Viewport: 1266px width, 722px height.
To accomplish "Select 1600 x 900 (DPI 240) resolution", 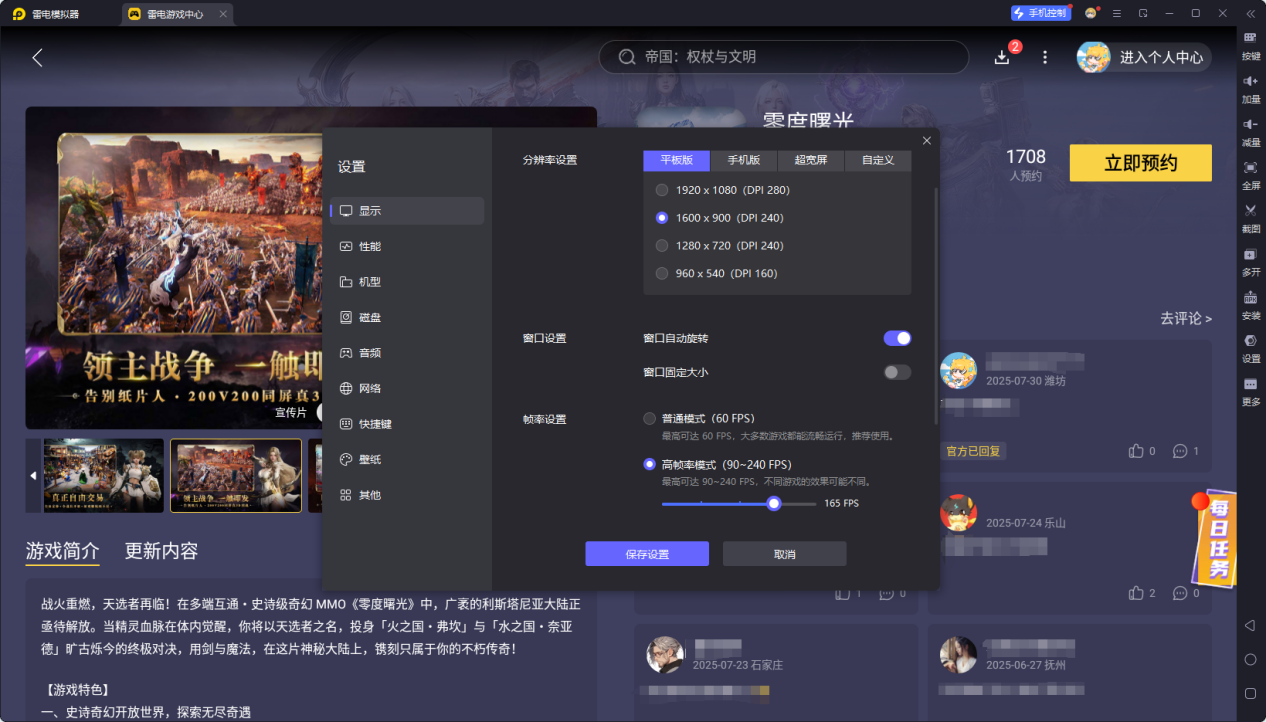I will [x=661, y=218].
